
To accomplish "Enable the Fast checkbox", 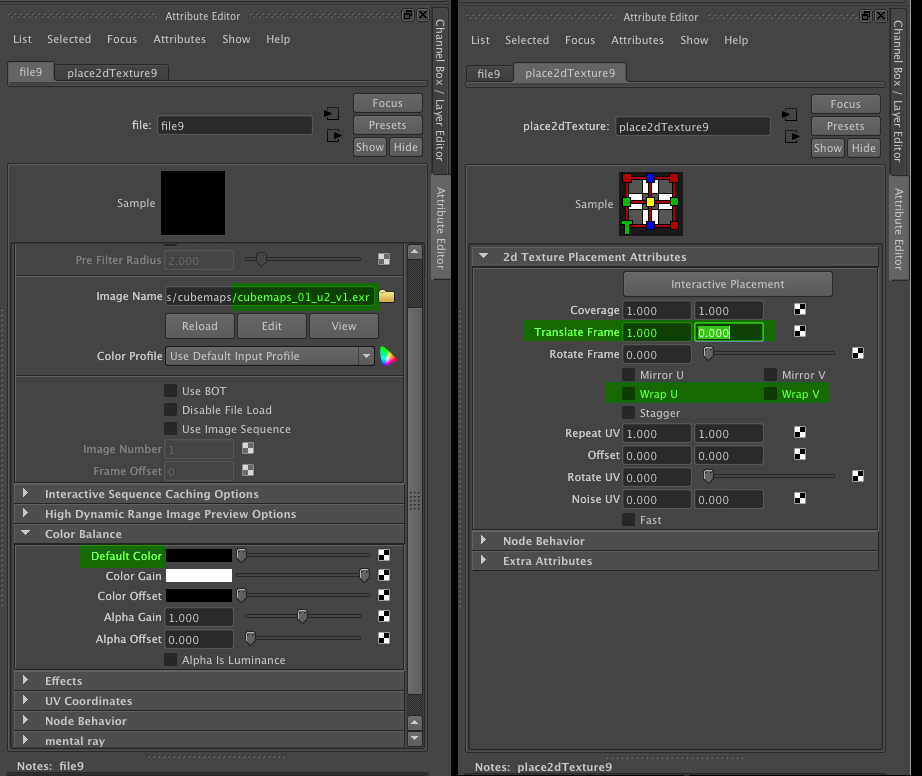I will point(629,520).
